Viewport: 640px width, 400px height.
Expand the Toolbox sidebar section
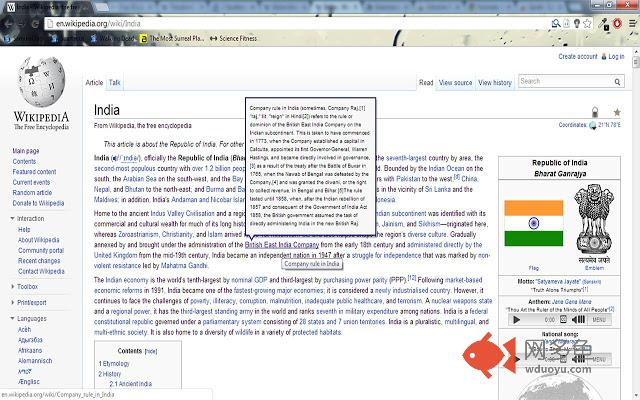point(14,286)
